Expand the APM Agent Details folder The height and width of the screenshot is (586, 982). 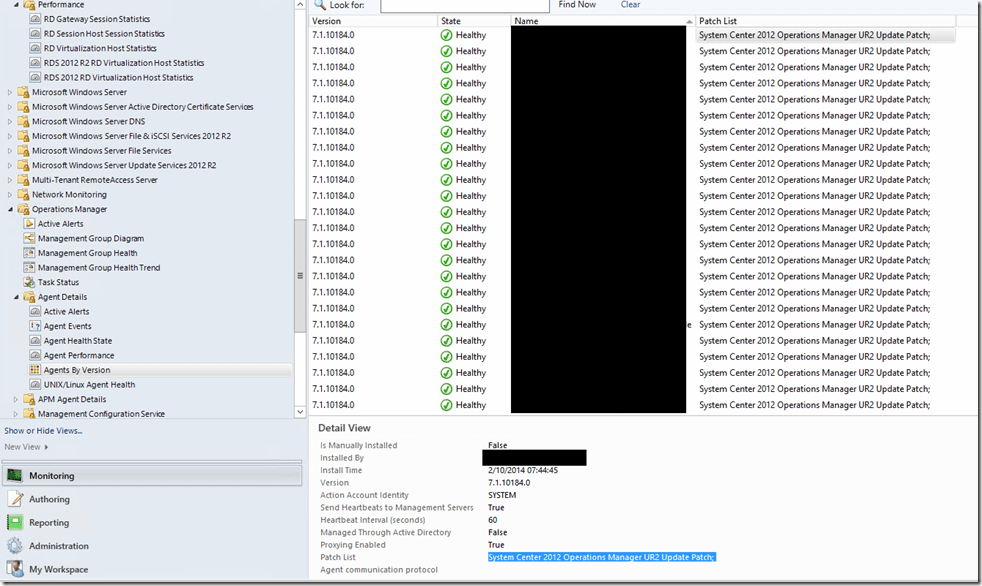tap(17, 399)
